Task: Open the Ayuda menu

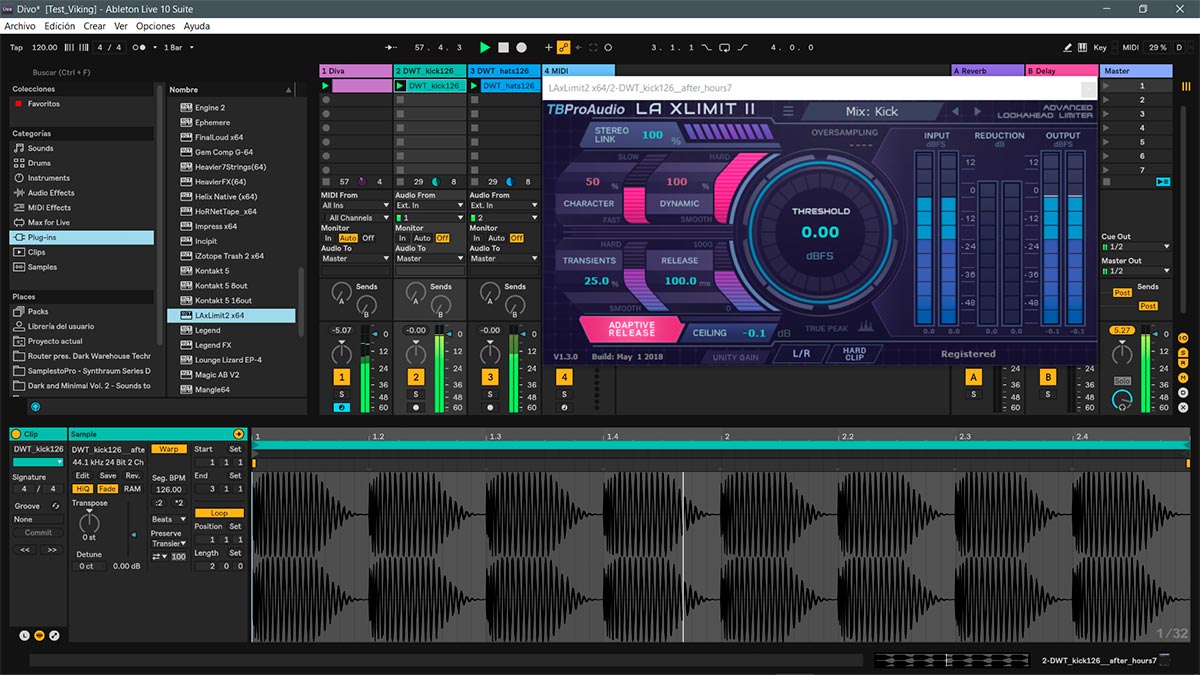Action: pos(197,26)
